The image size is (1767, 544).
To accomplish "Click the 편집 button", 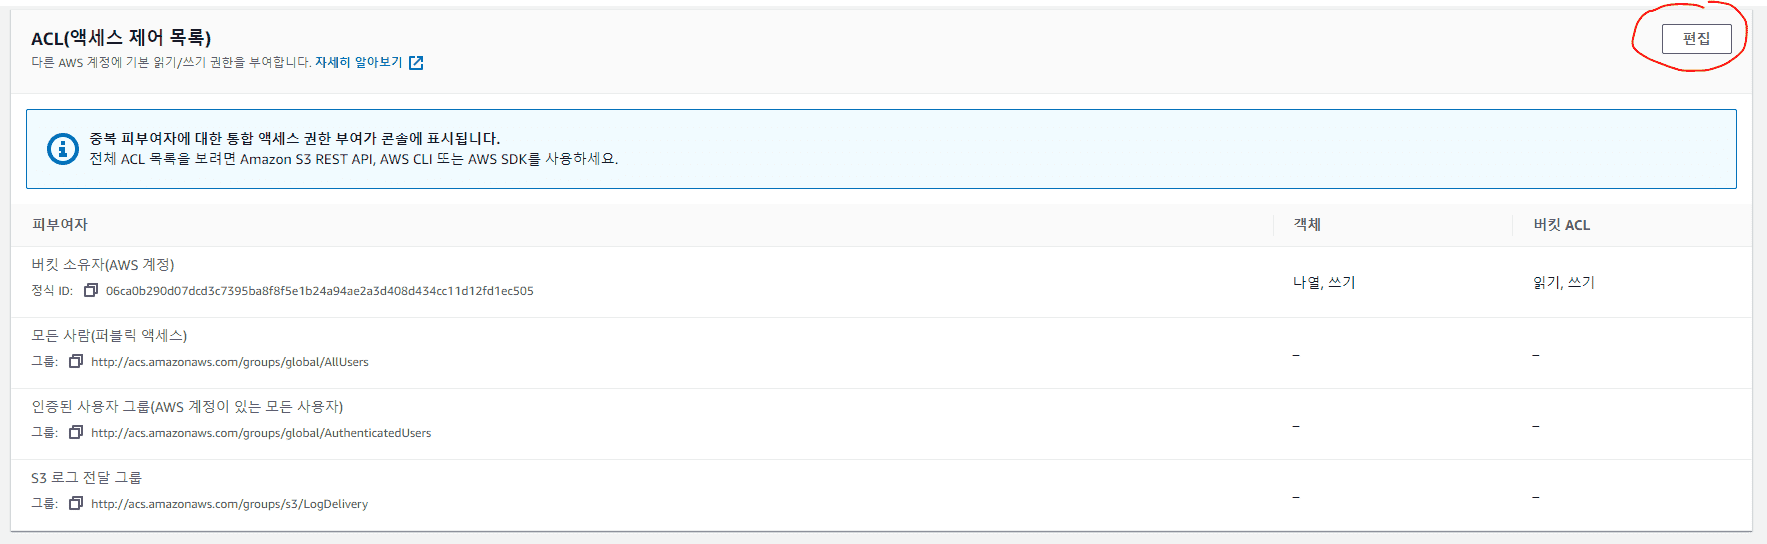I will tap(1696, 39).
